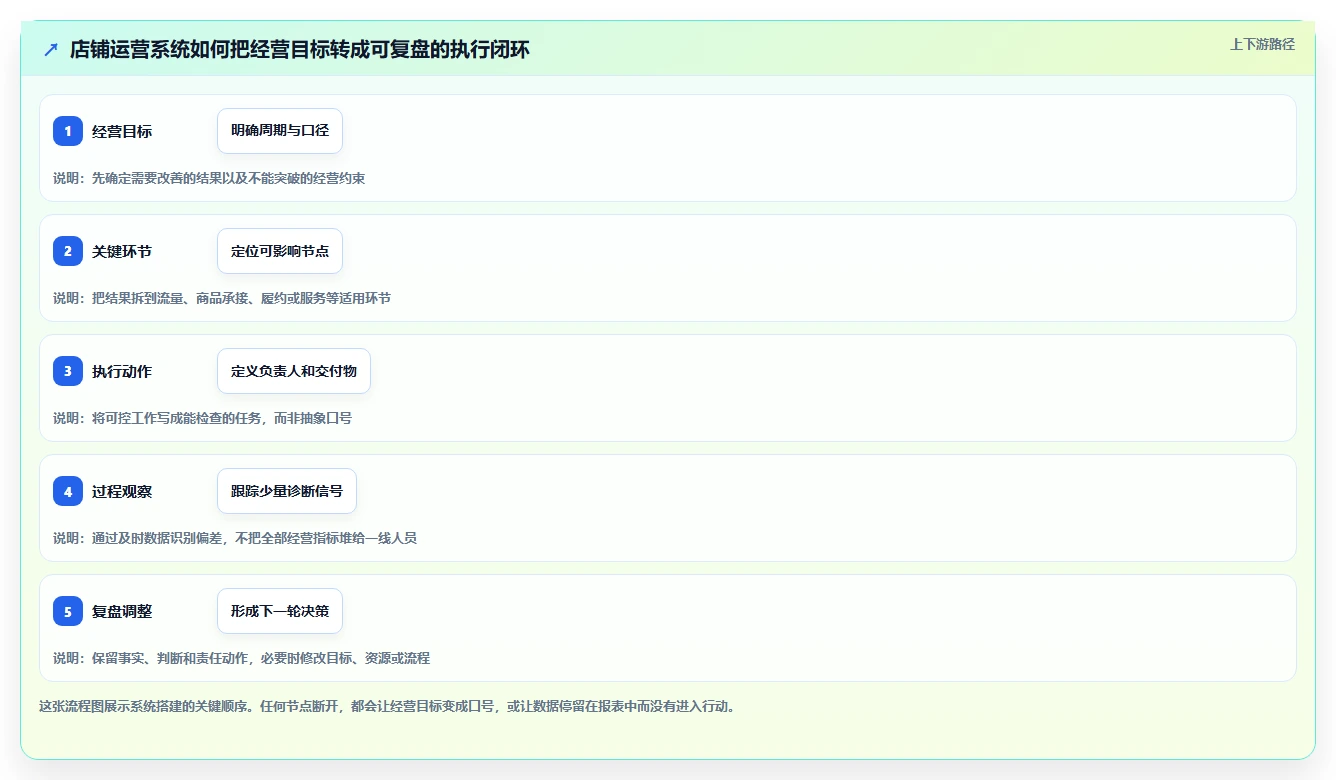This screenshot has width=1336, height=780.
Task: Click the 定位可影响节点 chip
Action: click(280, 251)
